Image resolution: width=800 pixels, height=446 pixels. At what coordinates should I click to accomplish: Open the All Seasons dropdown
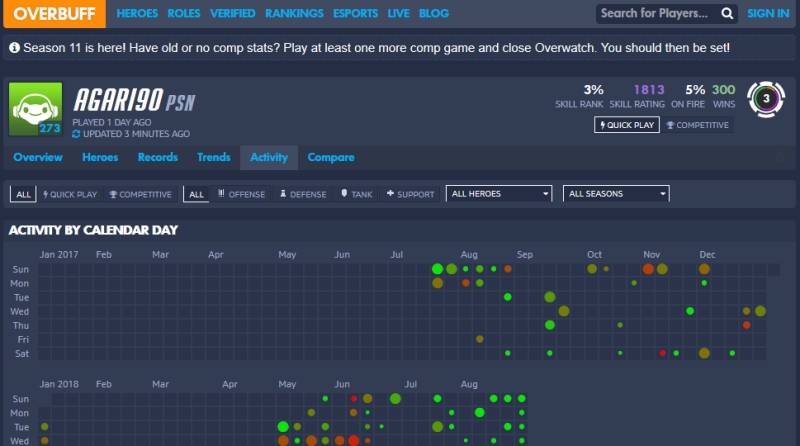tap(616, 193)
